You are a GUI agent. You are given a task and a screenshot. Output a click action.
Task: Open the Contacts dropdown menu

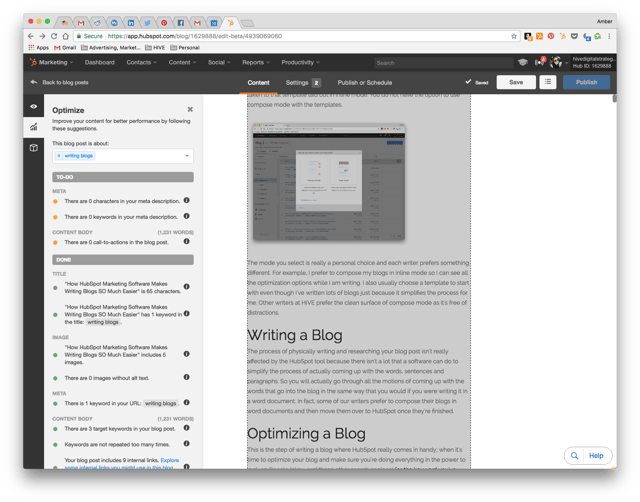(141, 62)
